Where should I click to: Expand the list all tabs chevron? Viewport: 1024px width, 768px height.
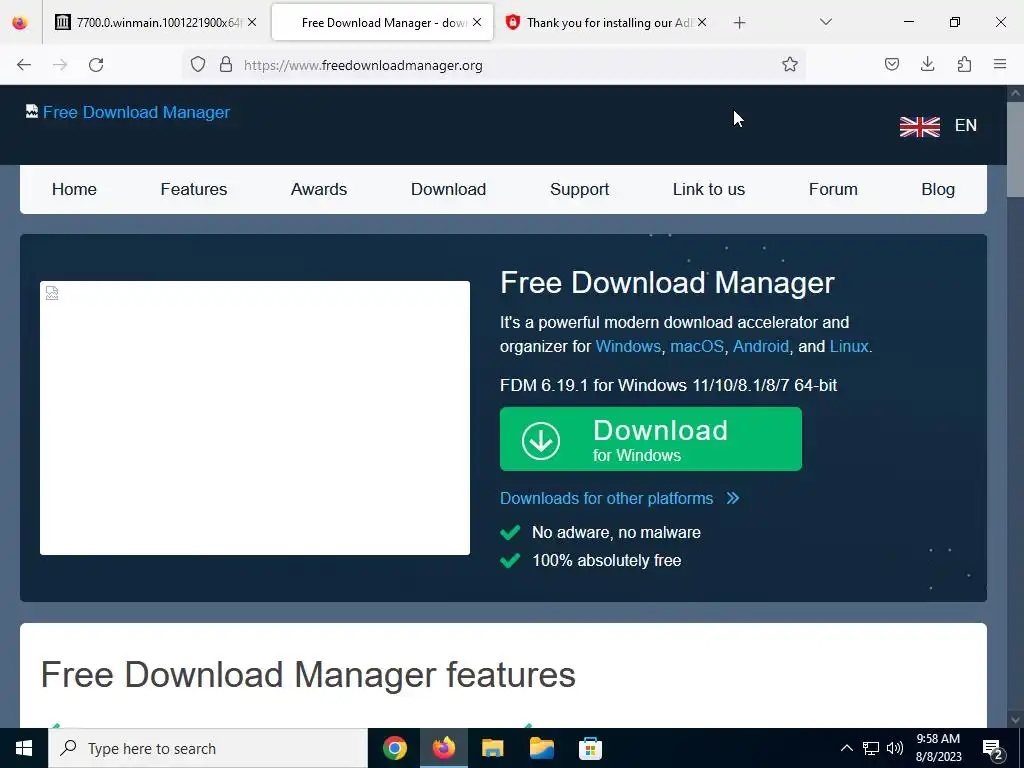pyautogui.click(x=825, y=22)
